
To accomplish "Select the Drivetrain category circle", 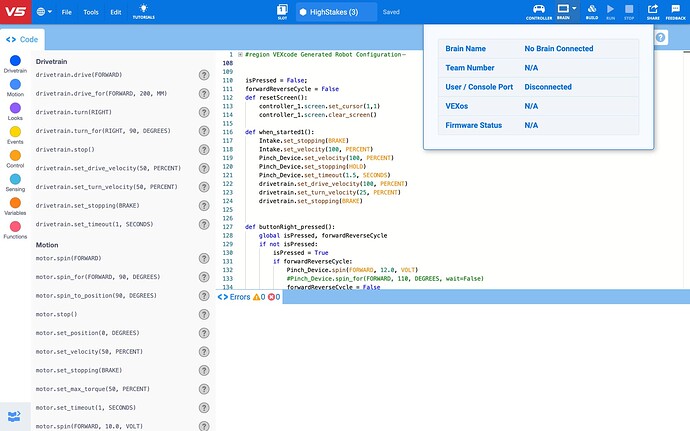I will [15, 61].
